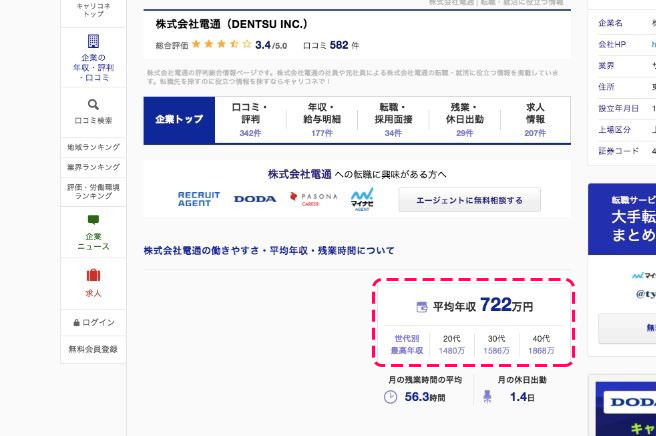Image resolution: width=656 pixels, height=436 pixels.
Task: Click ログイン text in the sidebar
Action: pyautogui.click(x=98, y=323)
